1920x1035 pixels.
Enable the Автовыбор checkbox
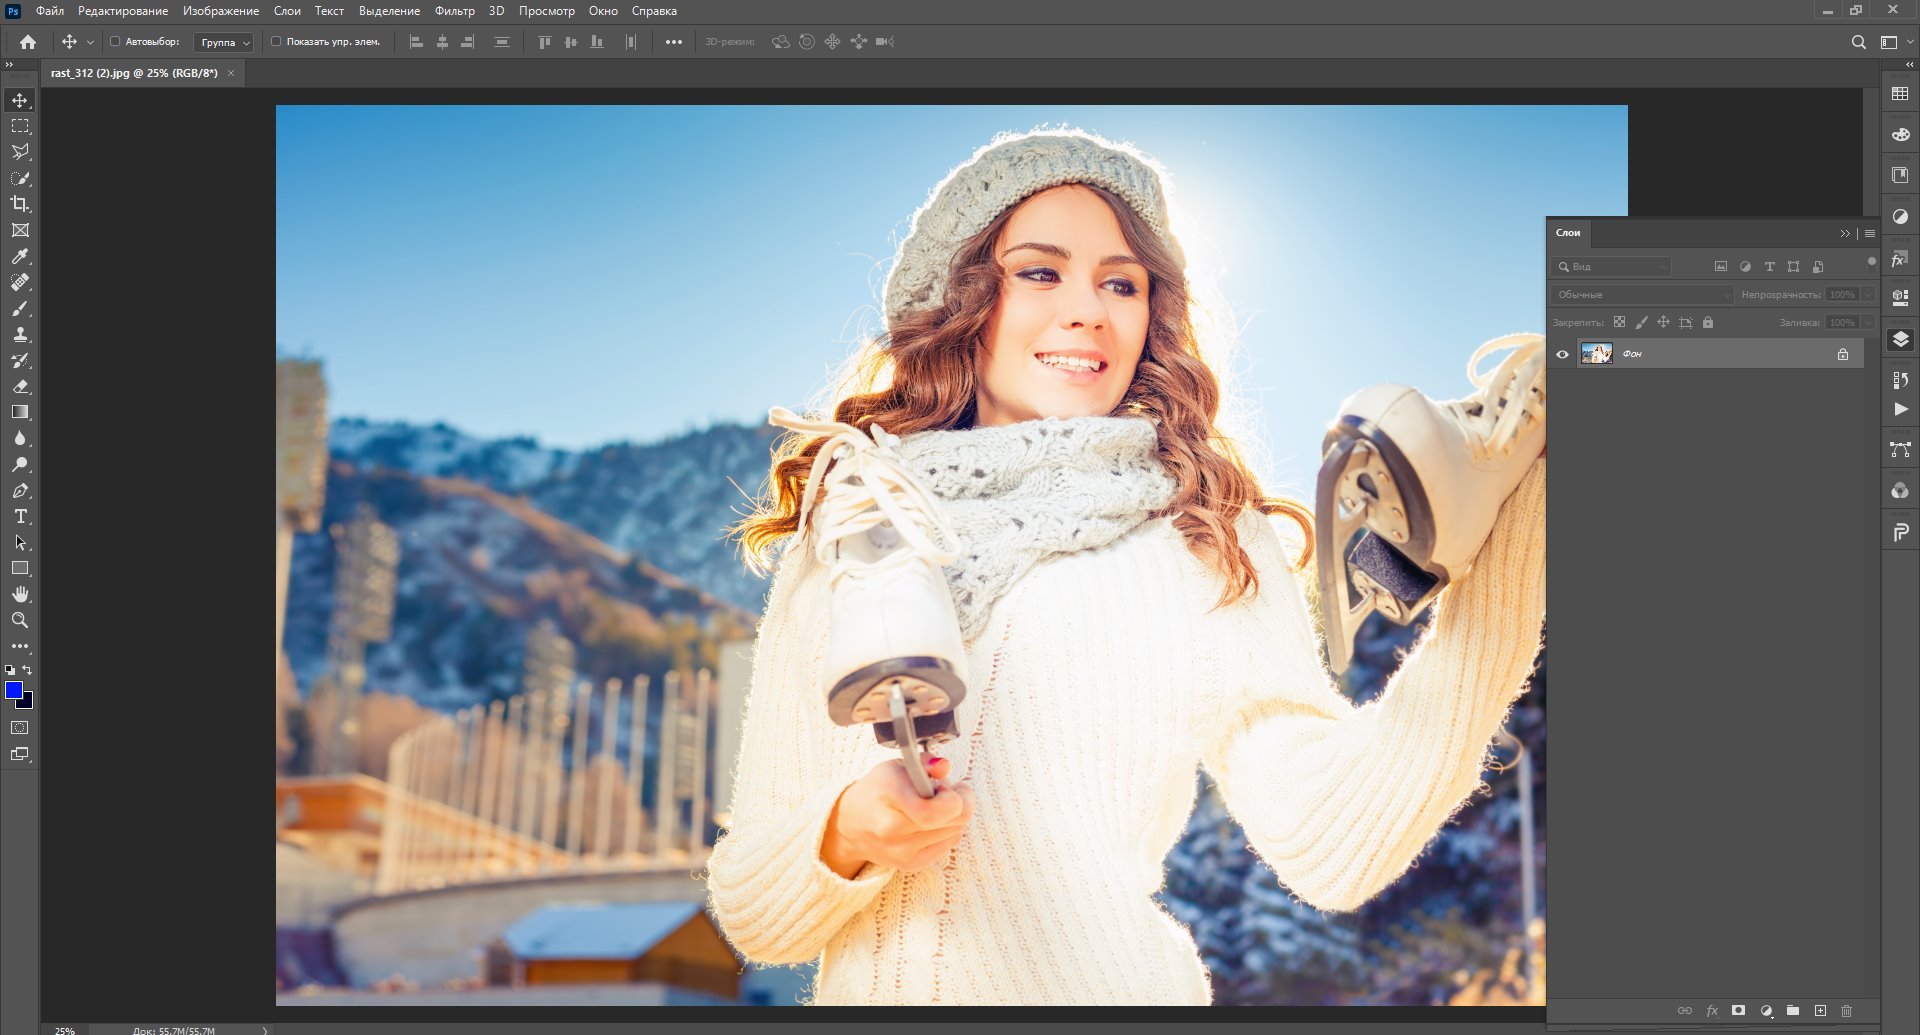point(115,42)
